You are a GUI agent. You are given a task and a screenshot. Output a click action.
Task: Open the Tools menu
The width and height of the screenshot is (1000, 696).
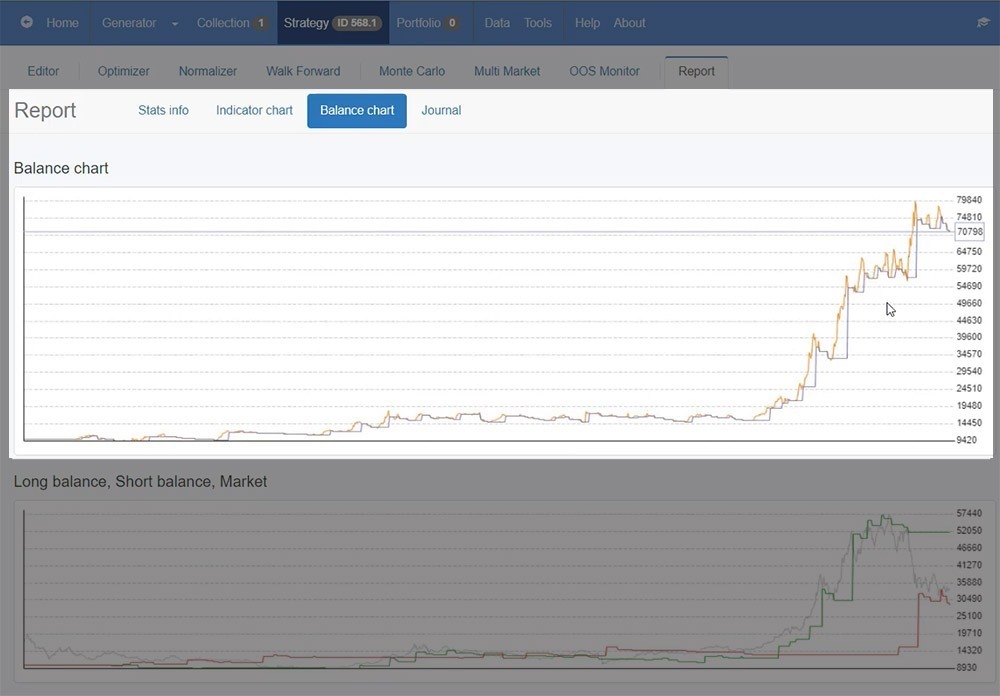pyautogui.click(x=538, y=22)
